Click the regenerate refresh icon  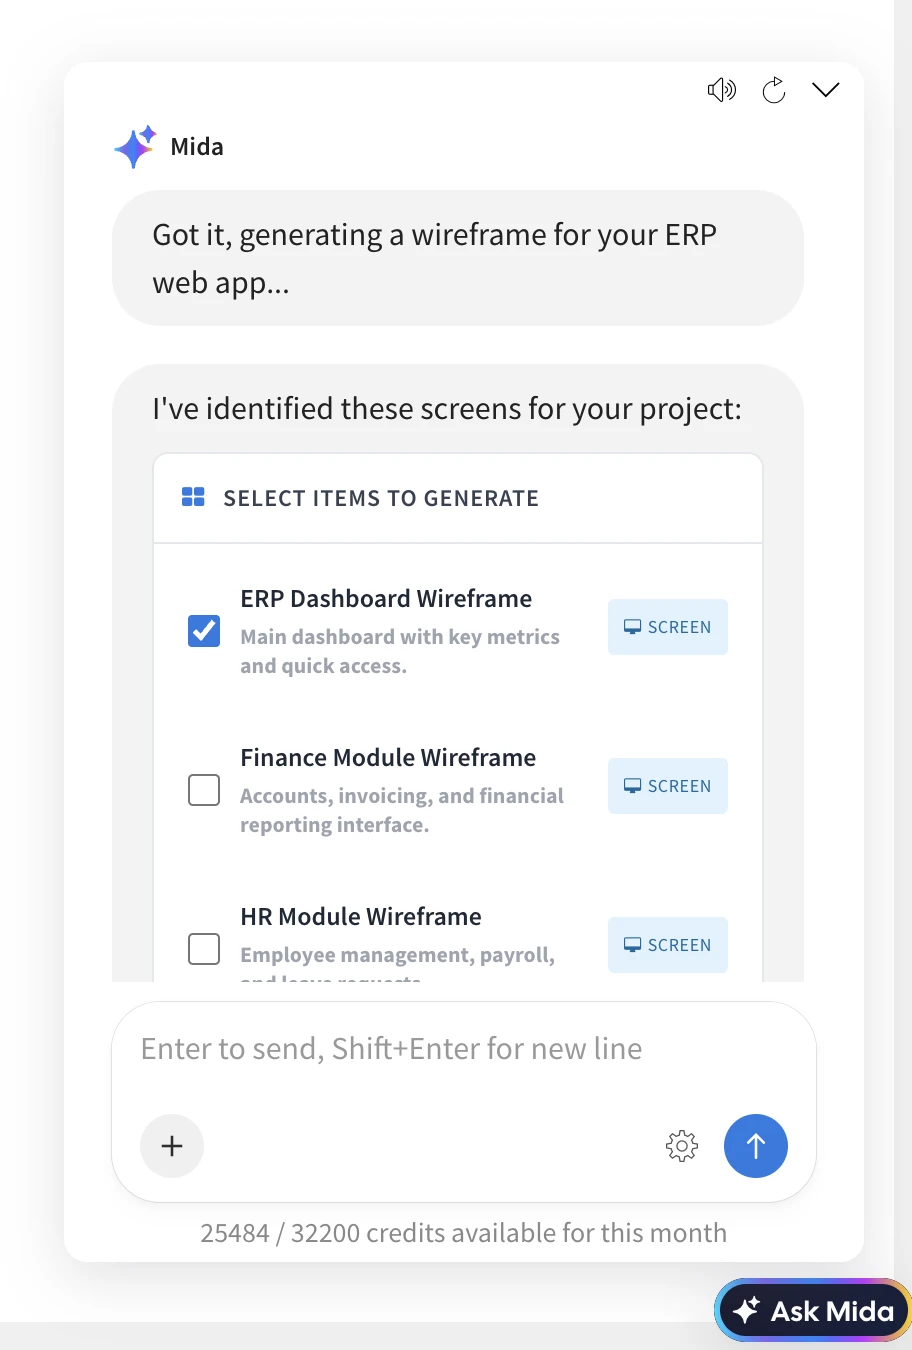click(774, 91)
